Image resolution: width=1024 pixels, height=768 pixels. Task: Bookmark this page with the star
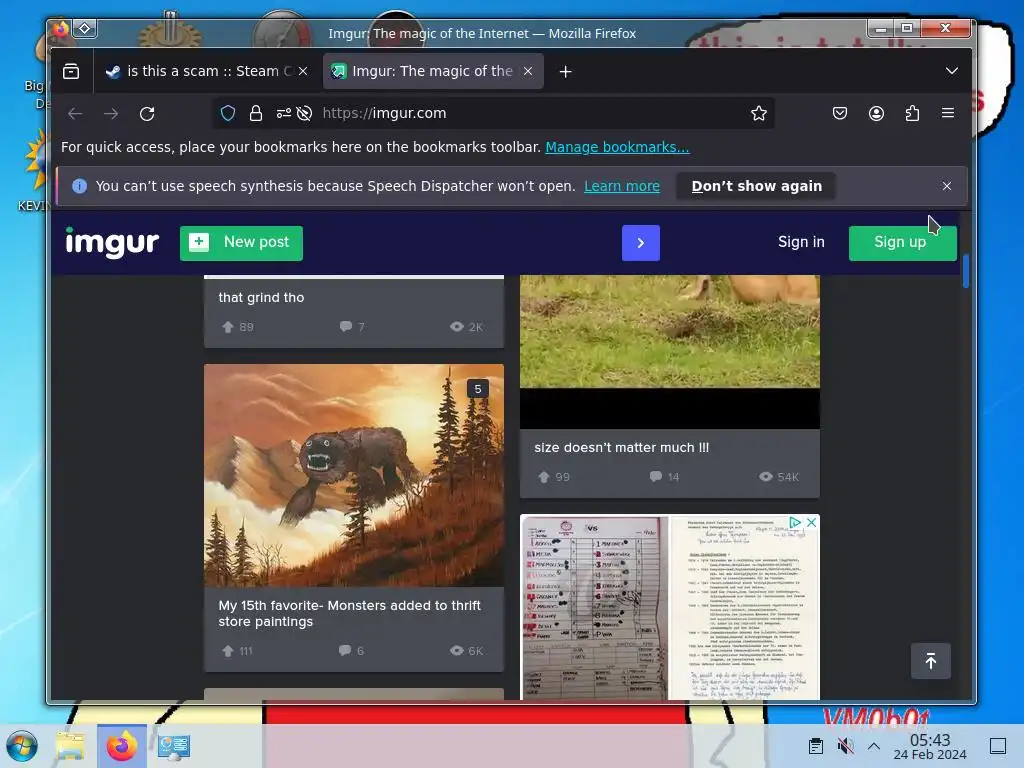pyautogui.click(x=758, y=114)
